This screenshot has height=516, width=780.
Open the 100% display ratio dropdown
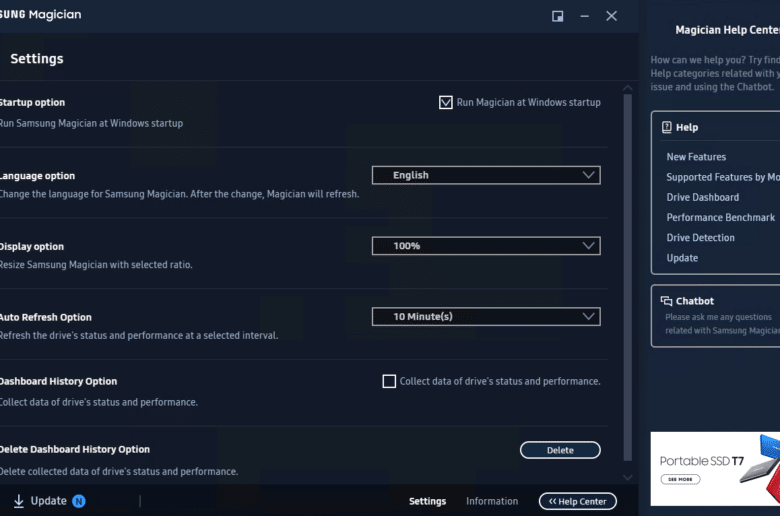pos(486,246)
